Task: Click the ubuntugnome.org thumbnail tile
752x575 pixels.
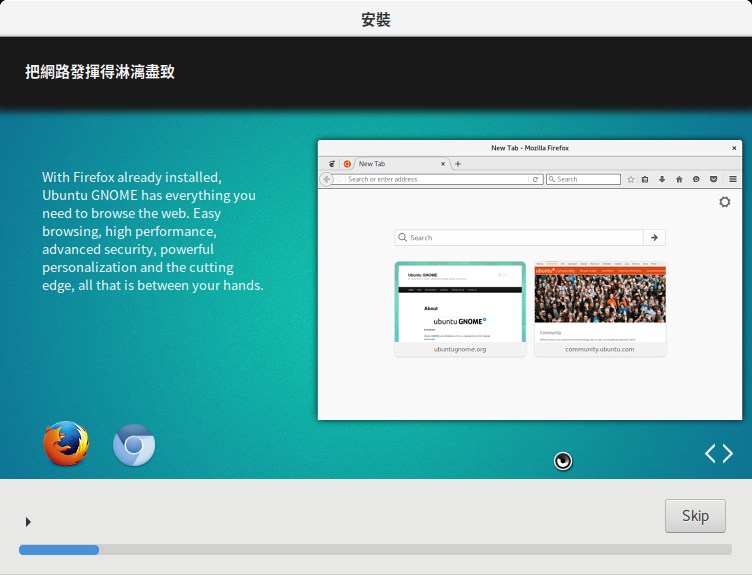Action: click(460, 308)
